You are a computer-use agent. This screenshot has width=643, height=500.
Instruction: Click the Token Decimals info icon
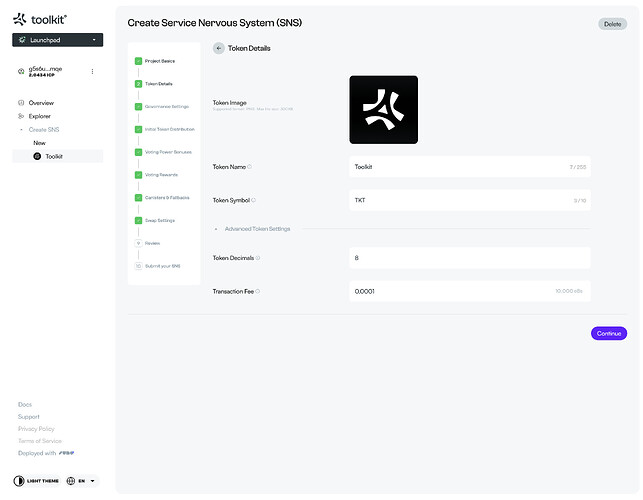click(x=258, y=258)
